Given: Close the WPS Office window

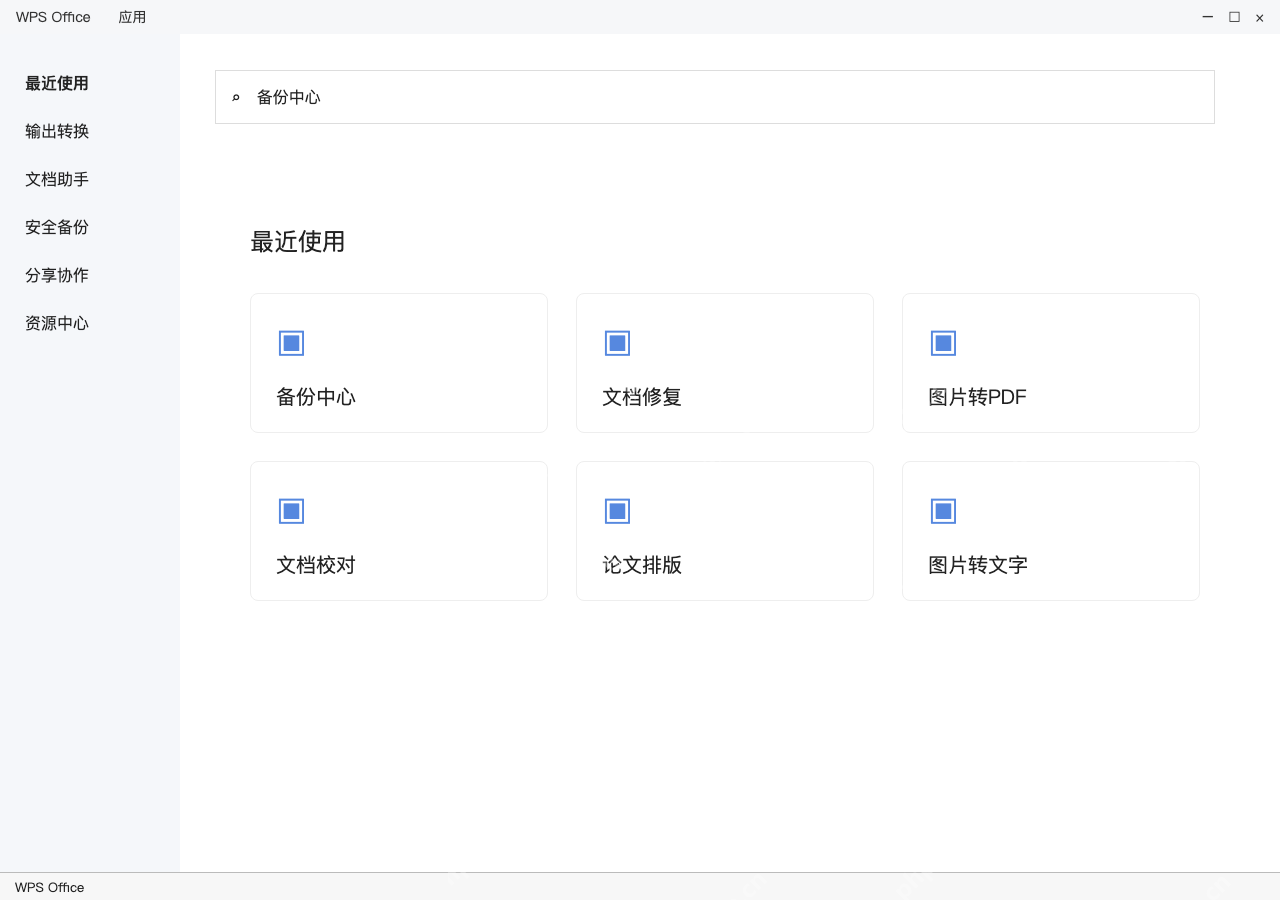Looking at the screenshot, I should (1260, 18).
